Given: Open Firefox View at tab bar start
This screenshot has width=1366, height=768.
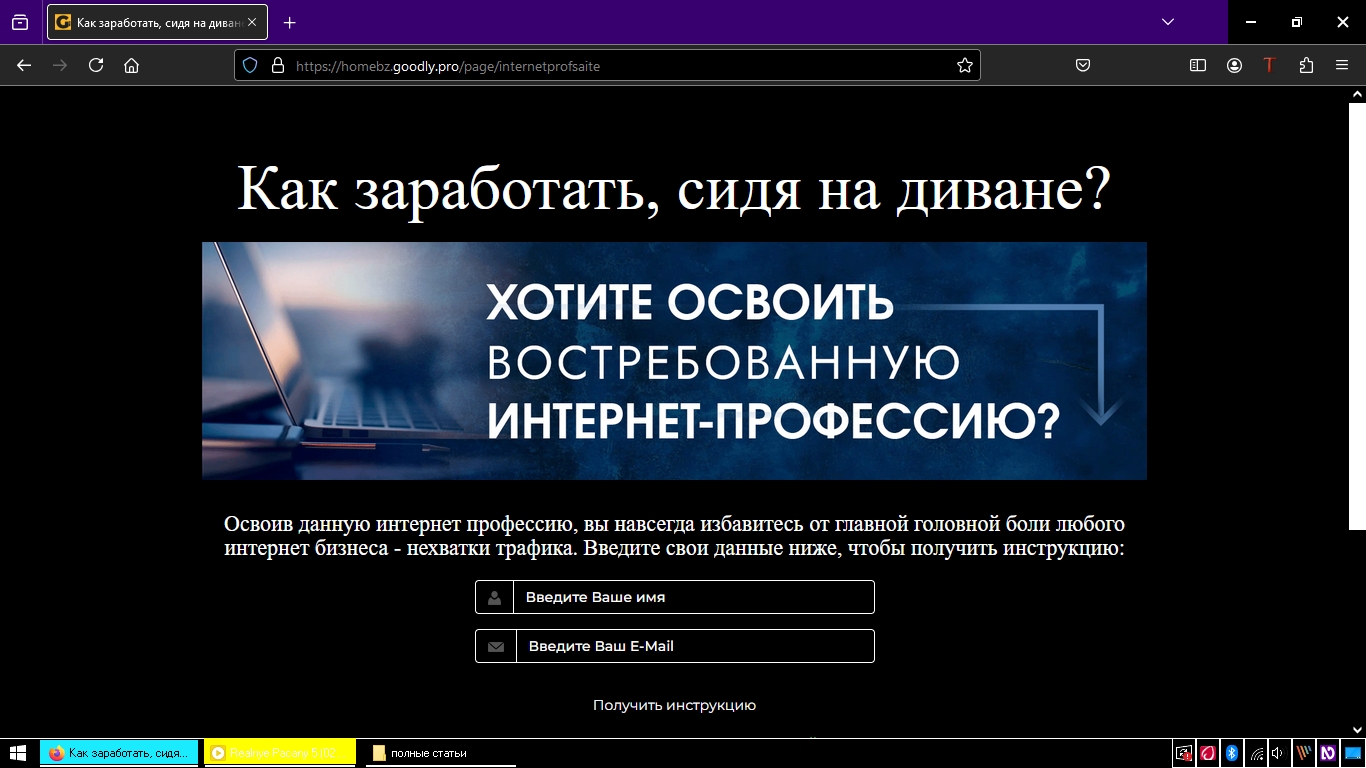Looking at the screenshot, I should pyautogui.click(x=20, y=22).
